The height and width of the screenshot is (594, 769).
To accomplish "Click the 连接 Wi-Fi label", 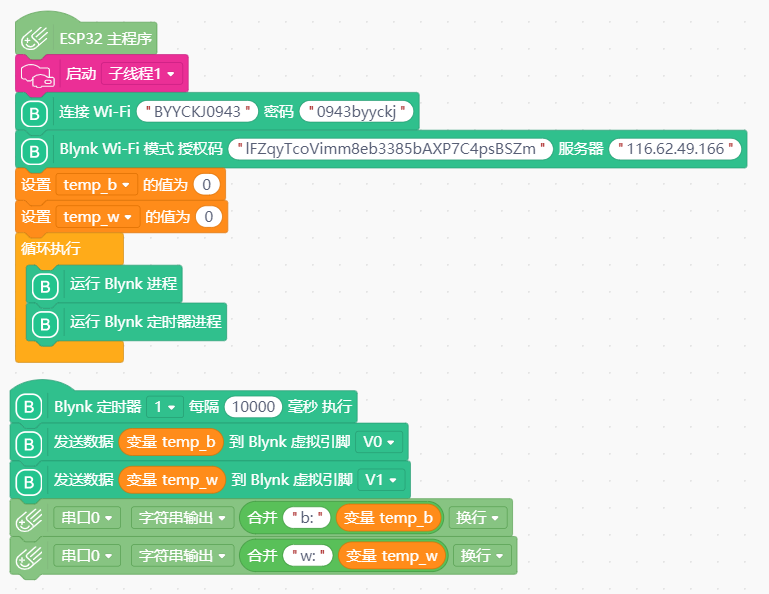I will pos(95,112).
